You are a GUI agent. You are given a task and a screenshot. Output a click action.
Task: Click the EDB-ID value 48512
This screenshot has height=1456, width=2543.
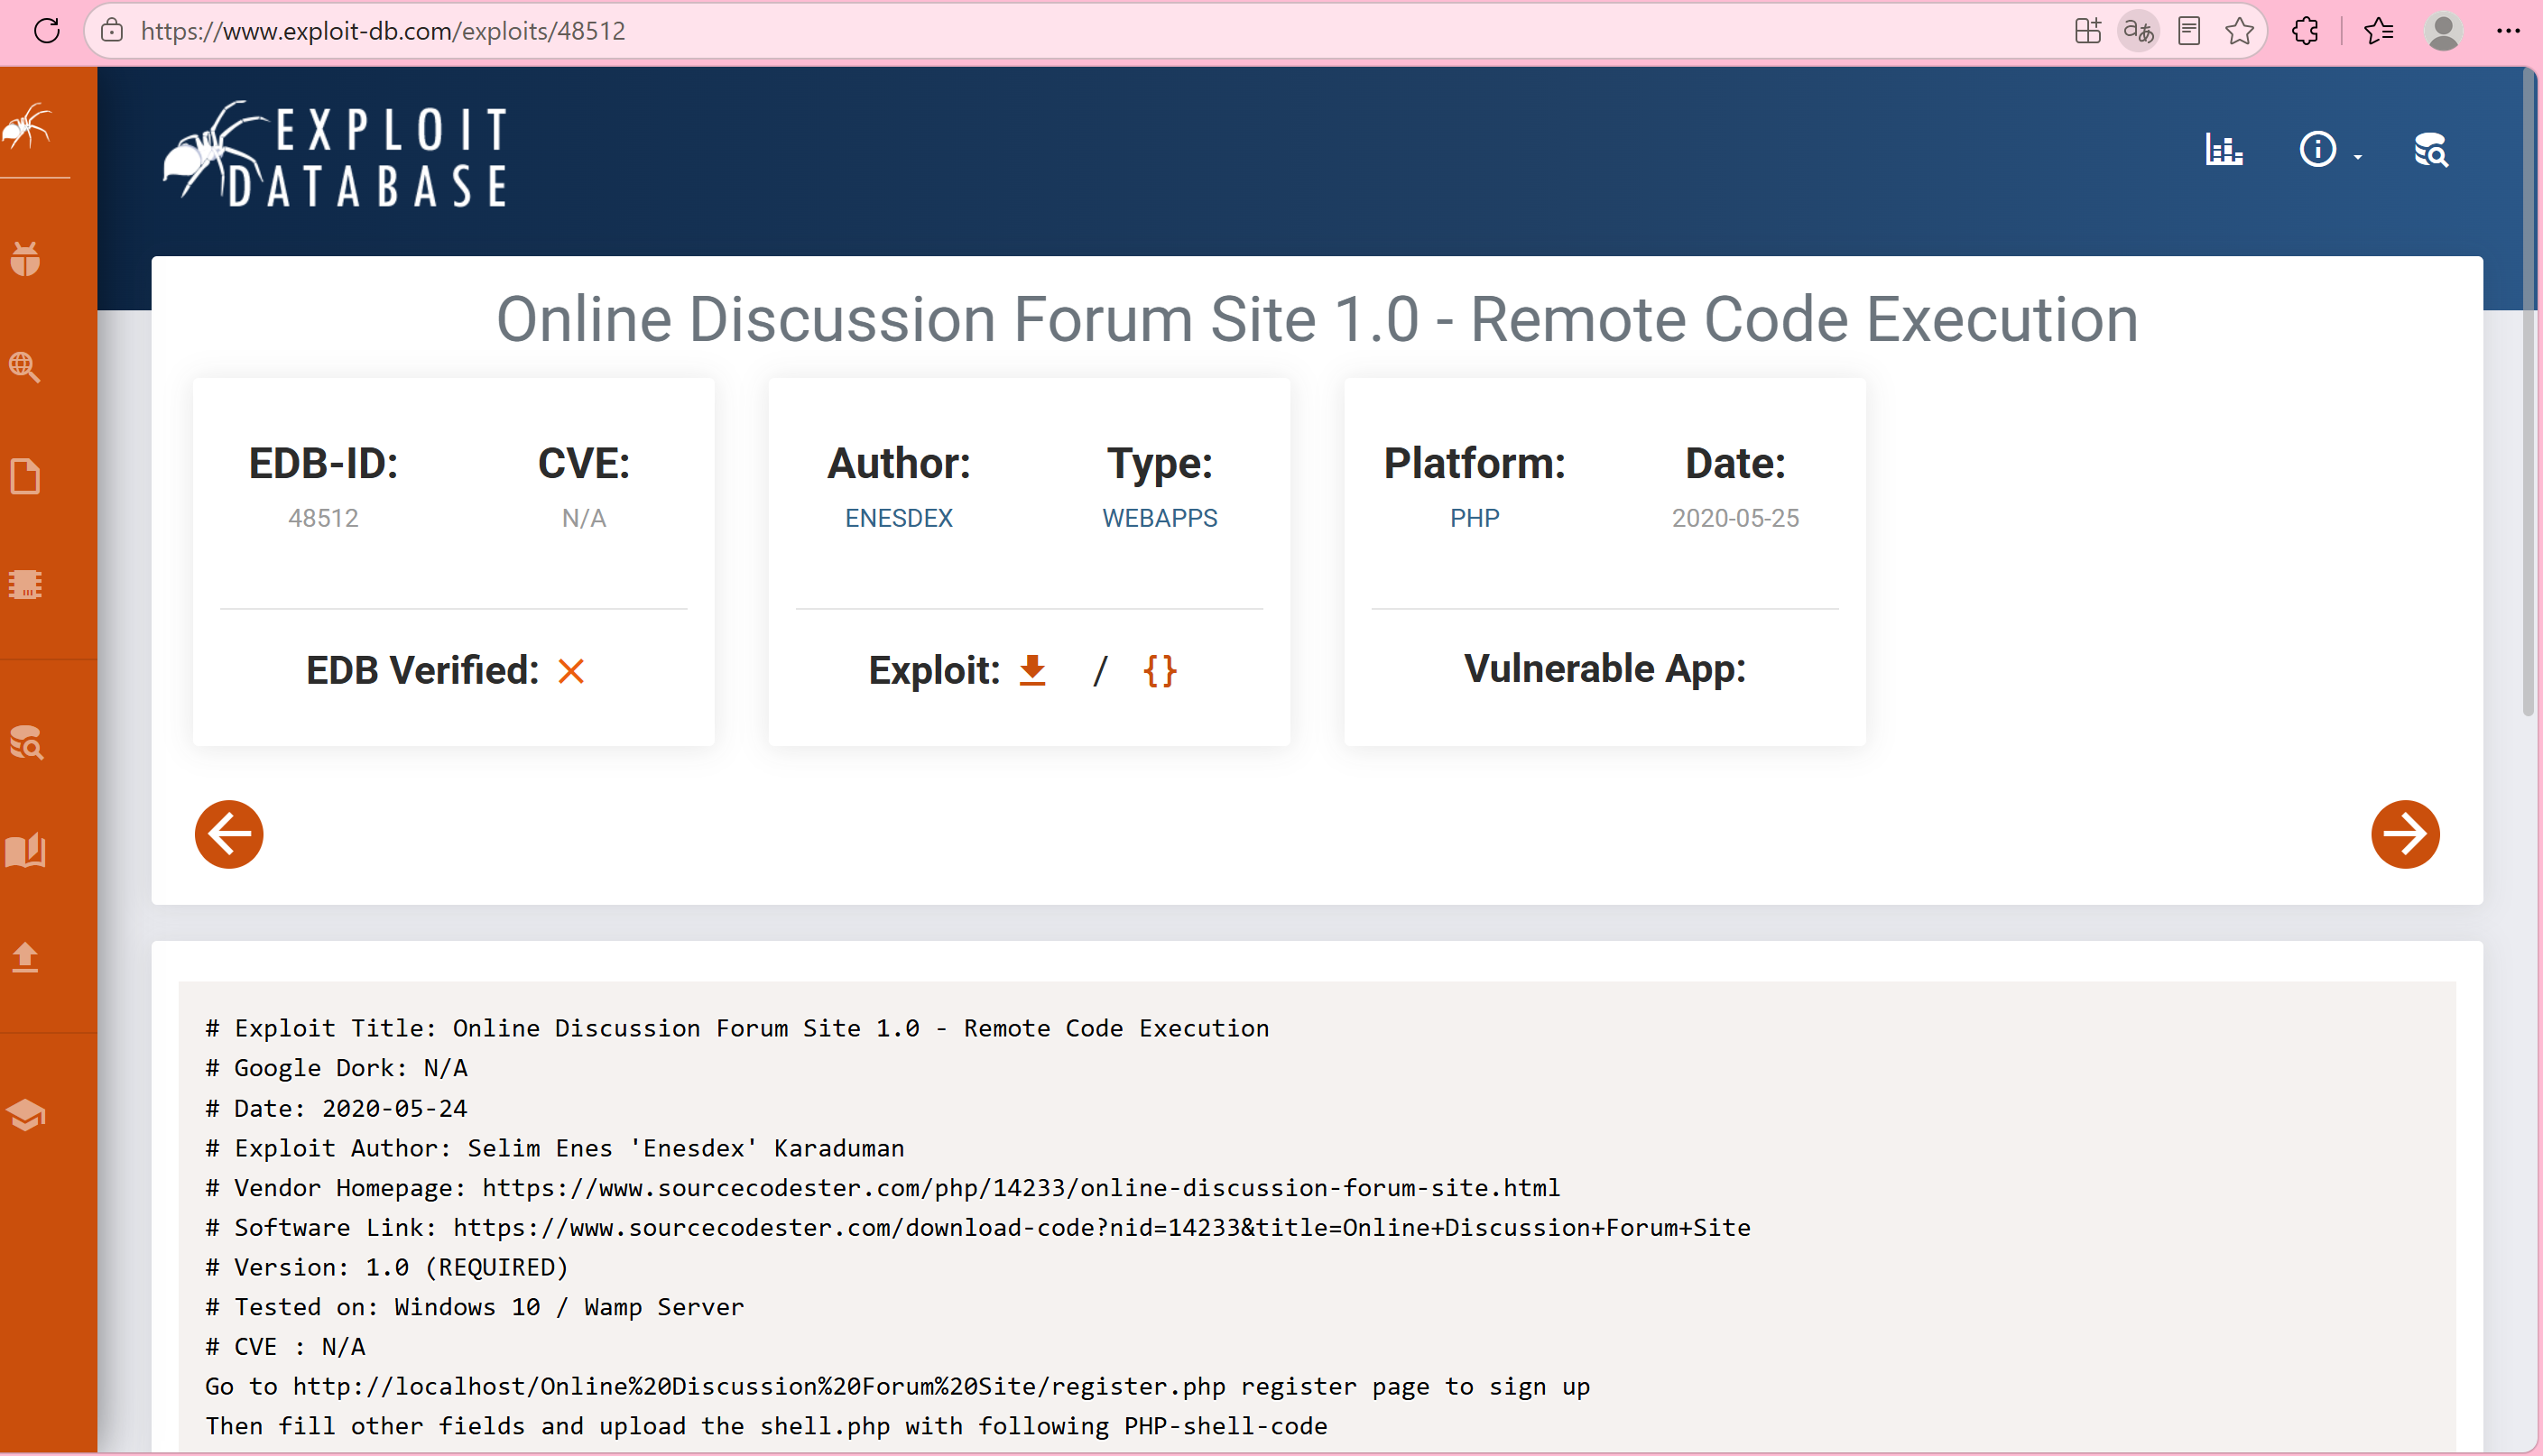click(x=323, y=518)
